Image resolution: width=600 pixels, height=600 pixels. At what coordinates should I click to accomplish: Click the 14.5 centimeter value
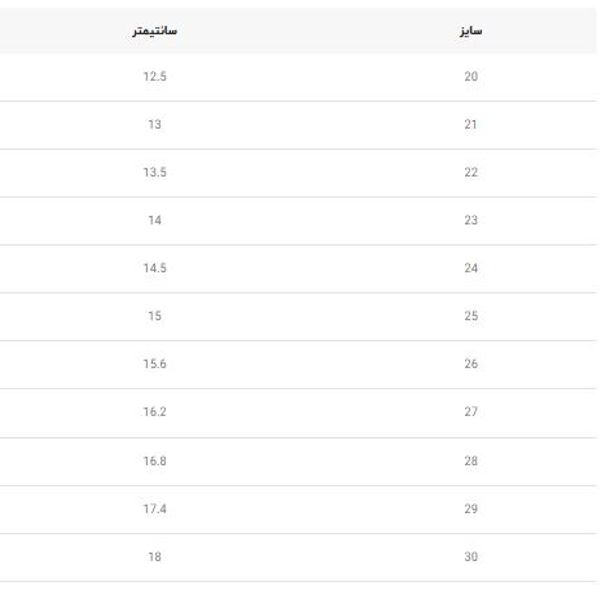click(x=154, y=269)
